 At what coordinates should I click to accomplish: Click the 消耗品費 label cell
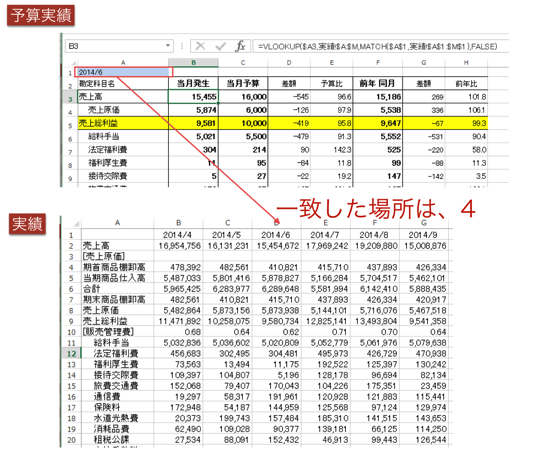pos(117,429)
